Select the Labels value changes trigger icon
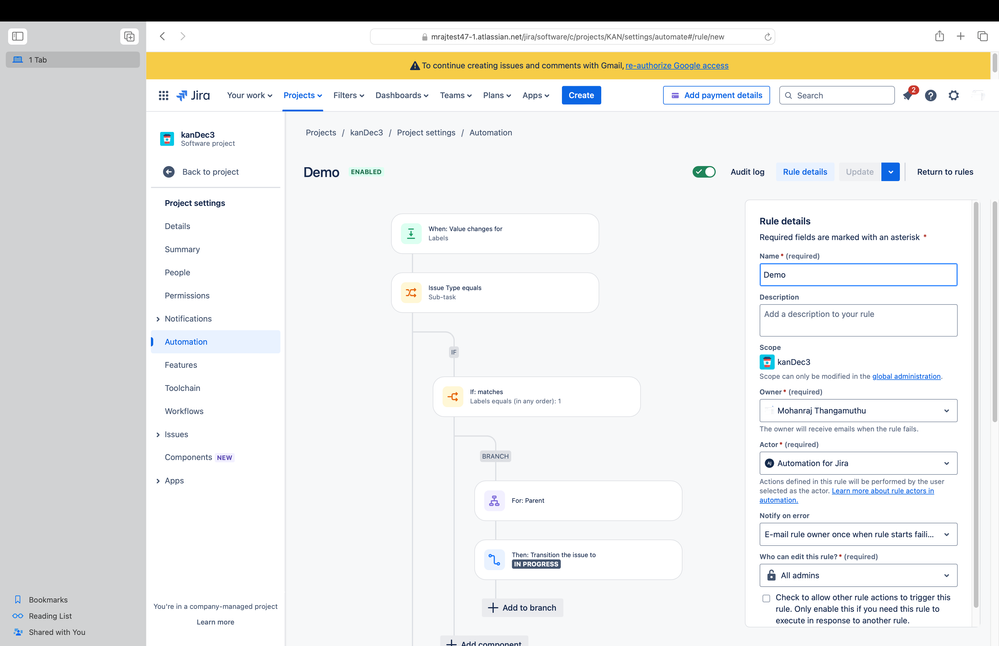The height and width of the screenshot is (646, 999). tap(411, 234)
